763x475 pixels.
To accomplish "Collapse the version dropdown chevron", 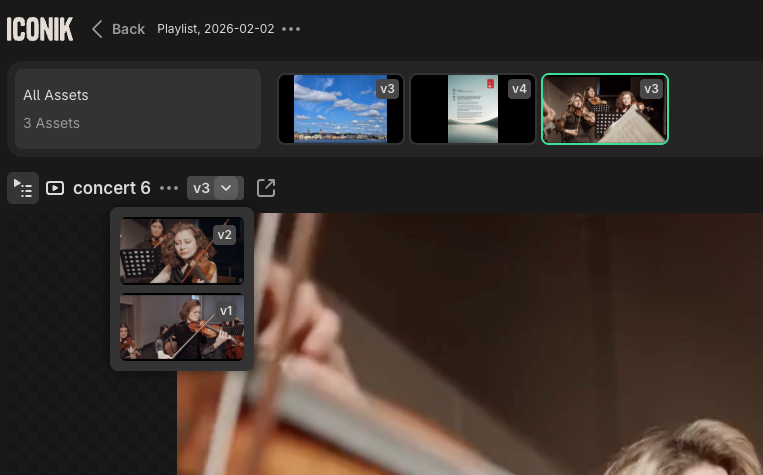I will [229, 188].
